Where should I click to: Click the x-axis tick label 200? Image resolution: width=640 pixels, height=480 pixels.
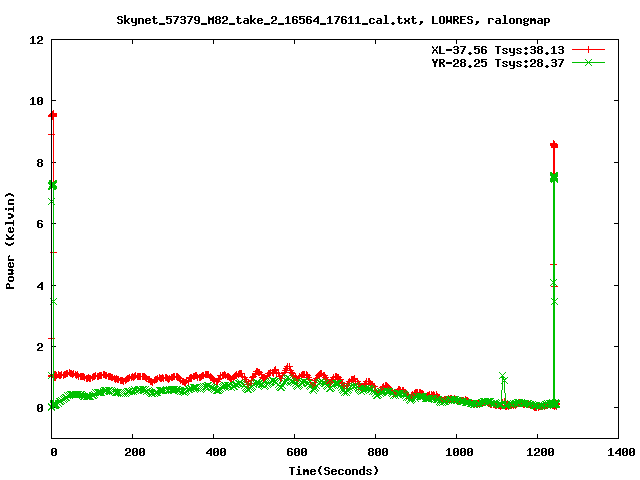135,452
